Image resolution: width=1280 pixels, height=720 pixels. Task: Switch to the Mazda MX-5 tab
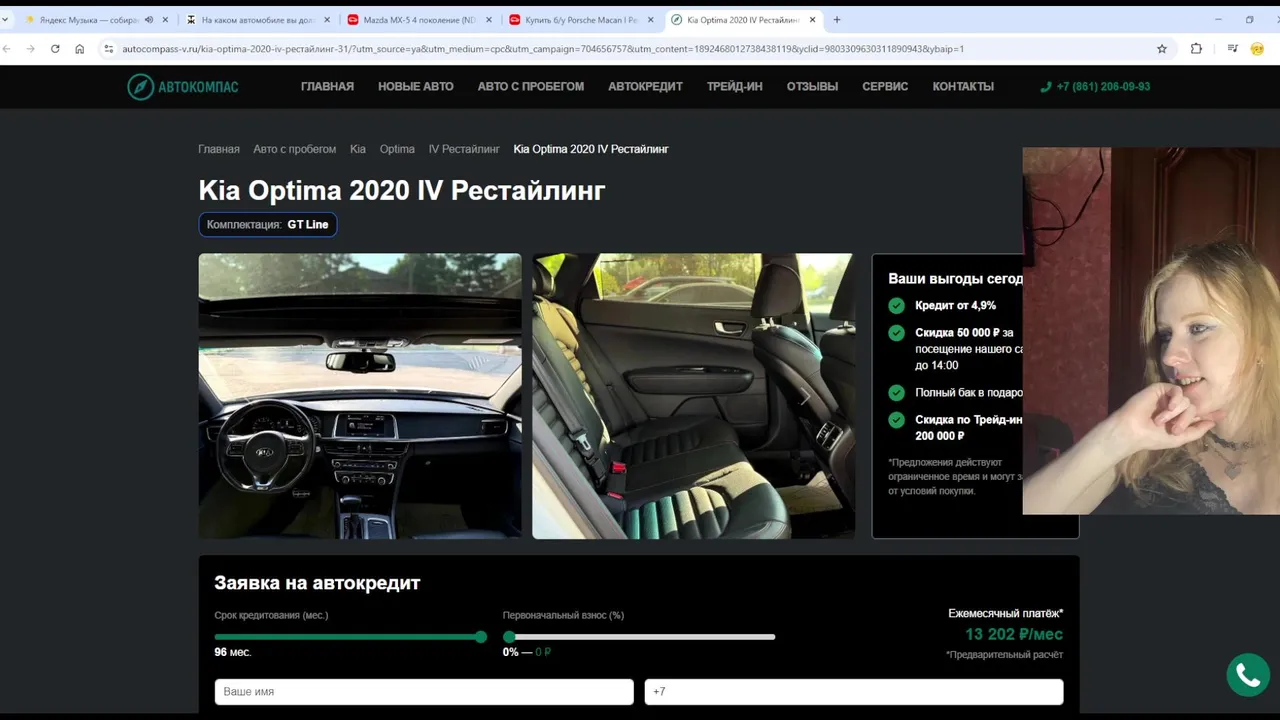[418, 20]
